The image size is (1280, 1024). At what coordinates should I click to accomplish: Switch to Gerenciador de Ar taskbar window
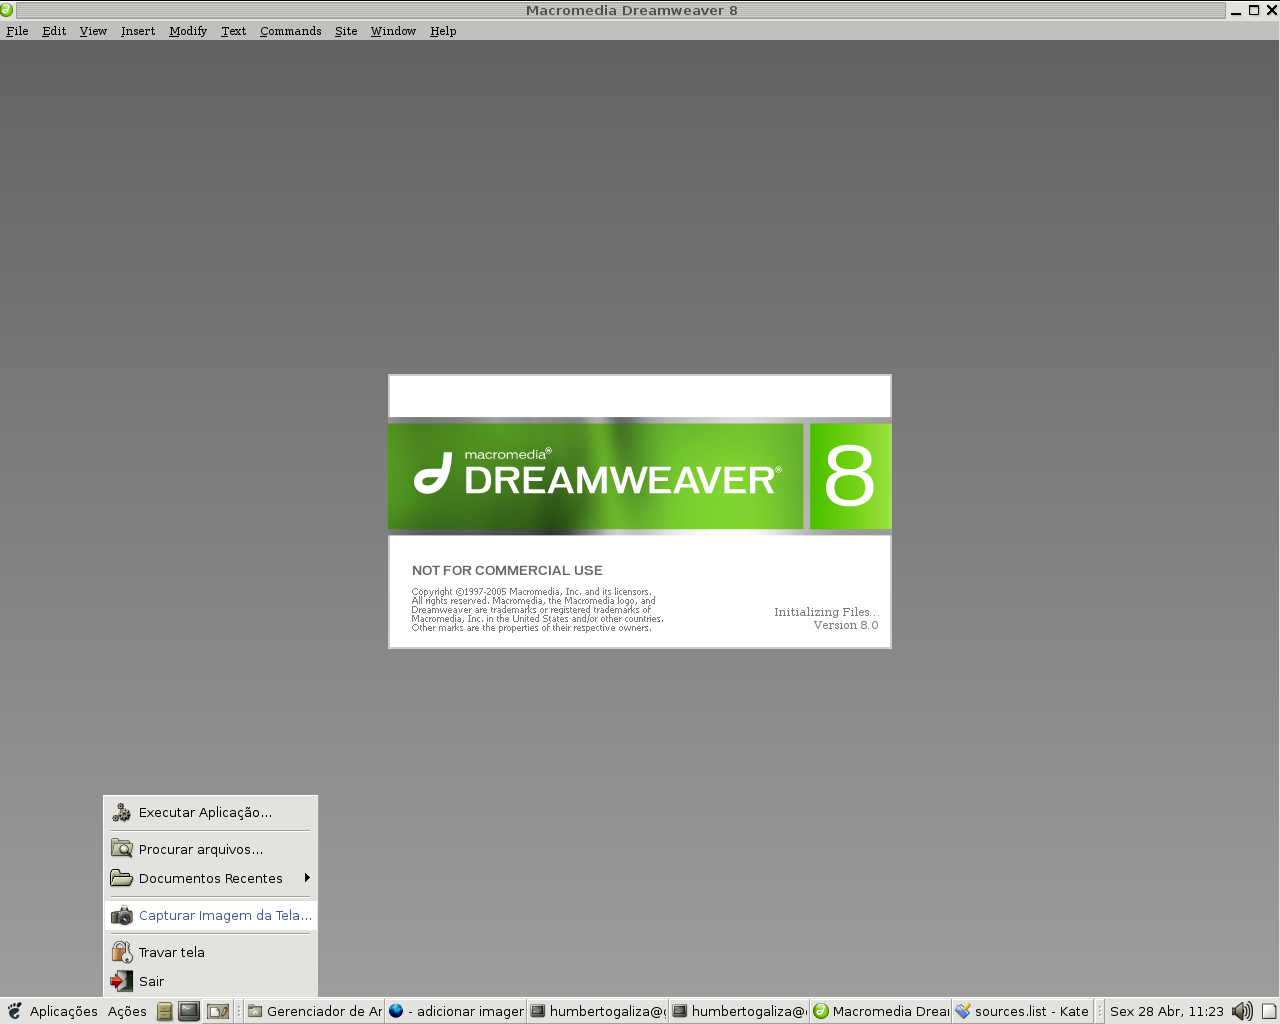tap(315, 1011)
